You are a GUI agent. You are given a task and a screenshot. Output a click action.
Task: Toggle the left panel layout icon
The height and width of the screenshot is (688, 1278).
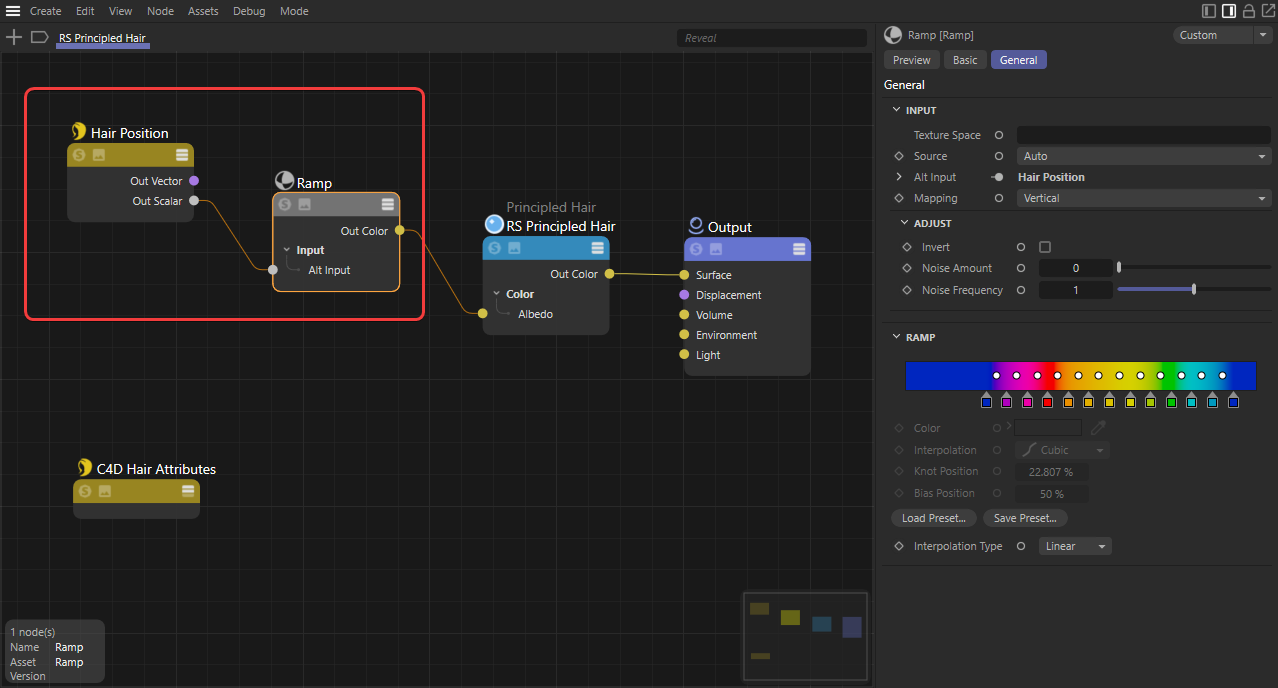pos(1209,11)
